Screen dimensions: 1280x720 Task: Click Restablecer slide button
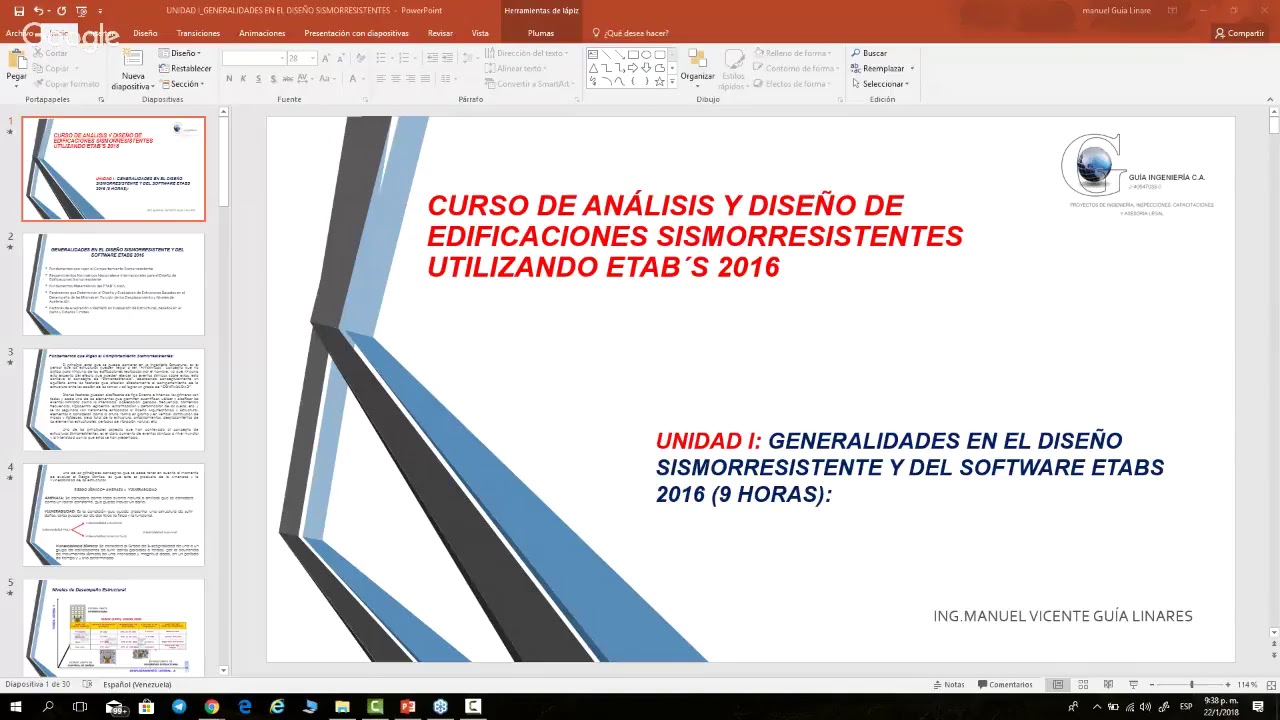tap(185, 68)
